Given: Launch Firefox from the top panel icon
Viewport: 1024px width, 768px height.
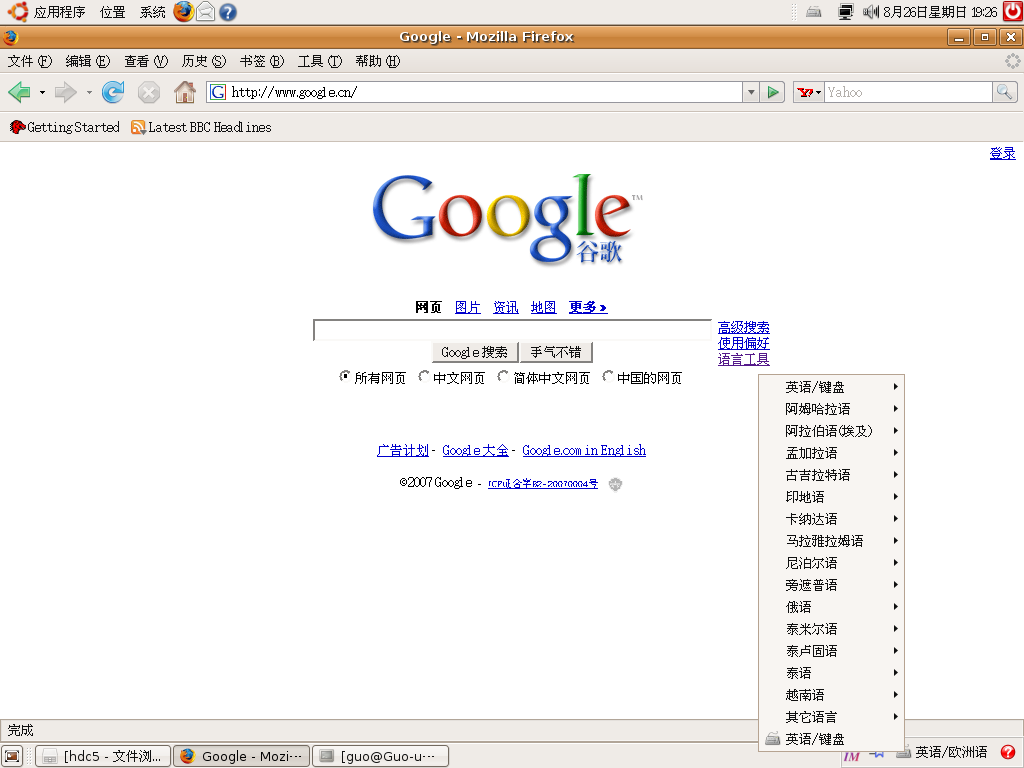Looking at the screenshot, I should pyautogui.click(x=184, y=12).
